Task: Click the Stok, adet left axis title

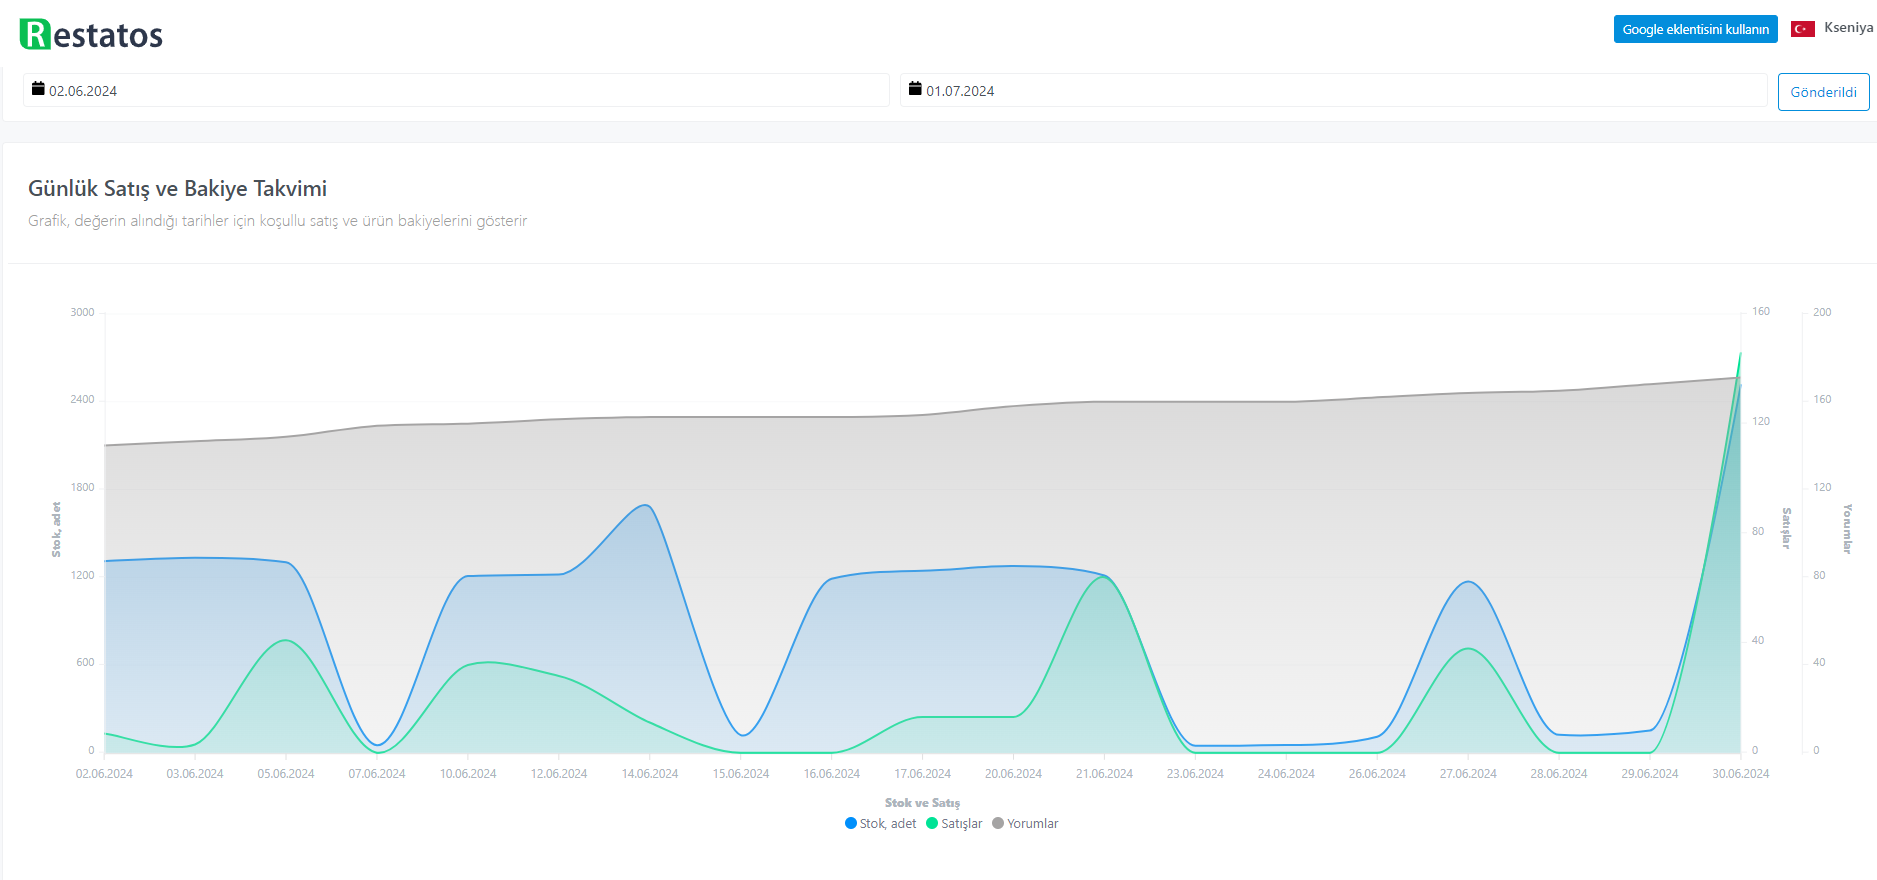Action: tap(56, 529)
